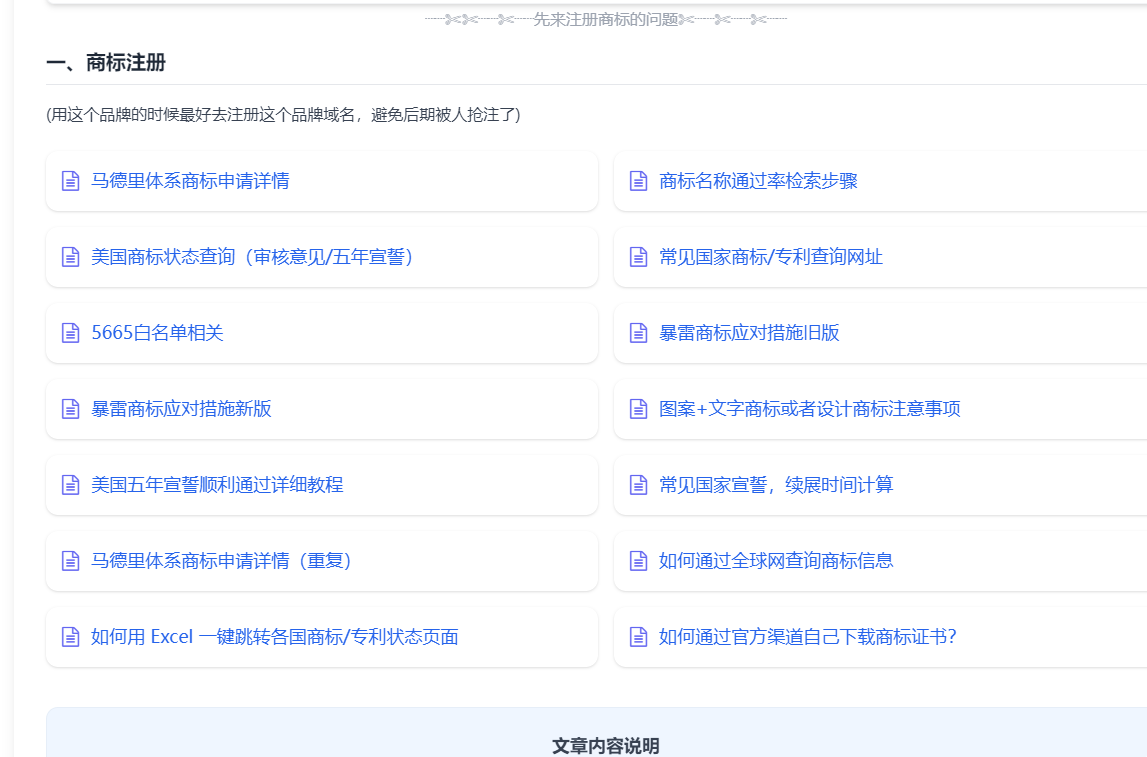Click the file icon for 暴雷商标应对措施新版
The image size is (1147, 757).
pyautogui.click(x=70, y=409)
